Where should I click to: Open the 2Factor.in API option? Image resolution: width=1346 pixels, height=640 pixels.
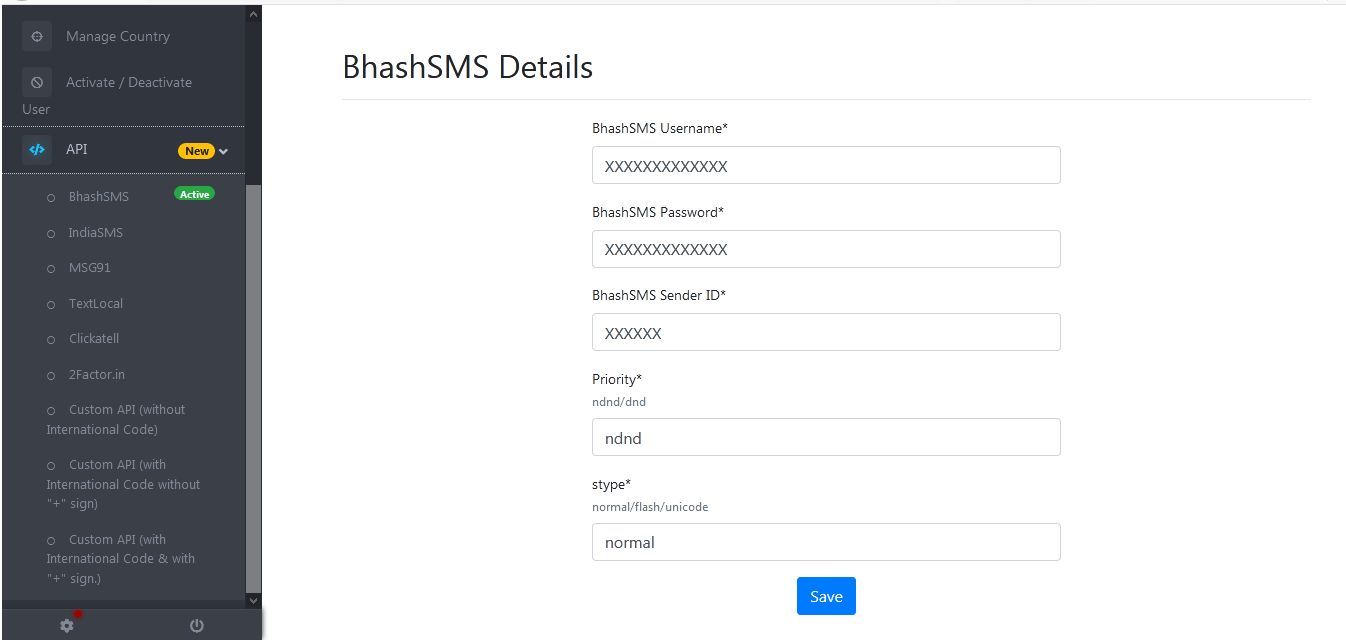tap(96, 375)
